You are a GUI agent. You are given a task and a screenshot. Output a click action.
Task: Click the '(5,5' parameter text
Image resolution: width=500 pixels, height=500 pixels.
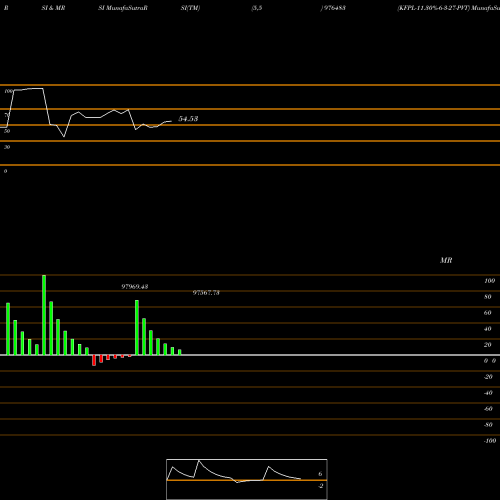(257, 8)
